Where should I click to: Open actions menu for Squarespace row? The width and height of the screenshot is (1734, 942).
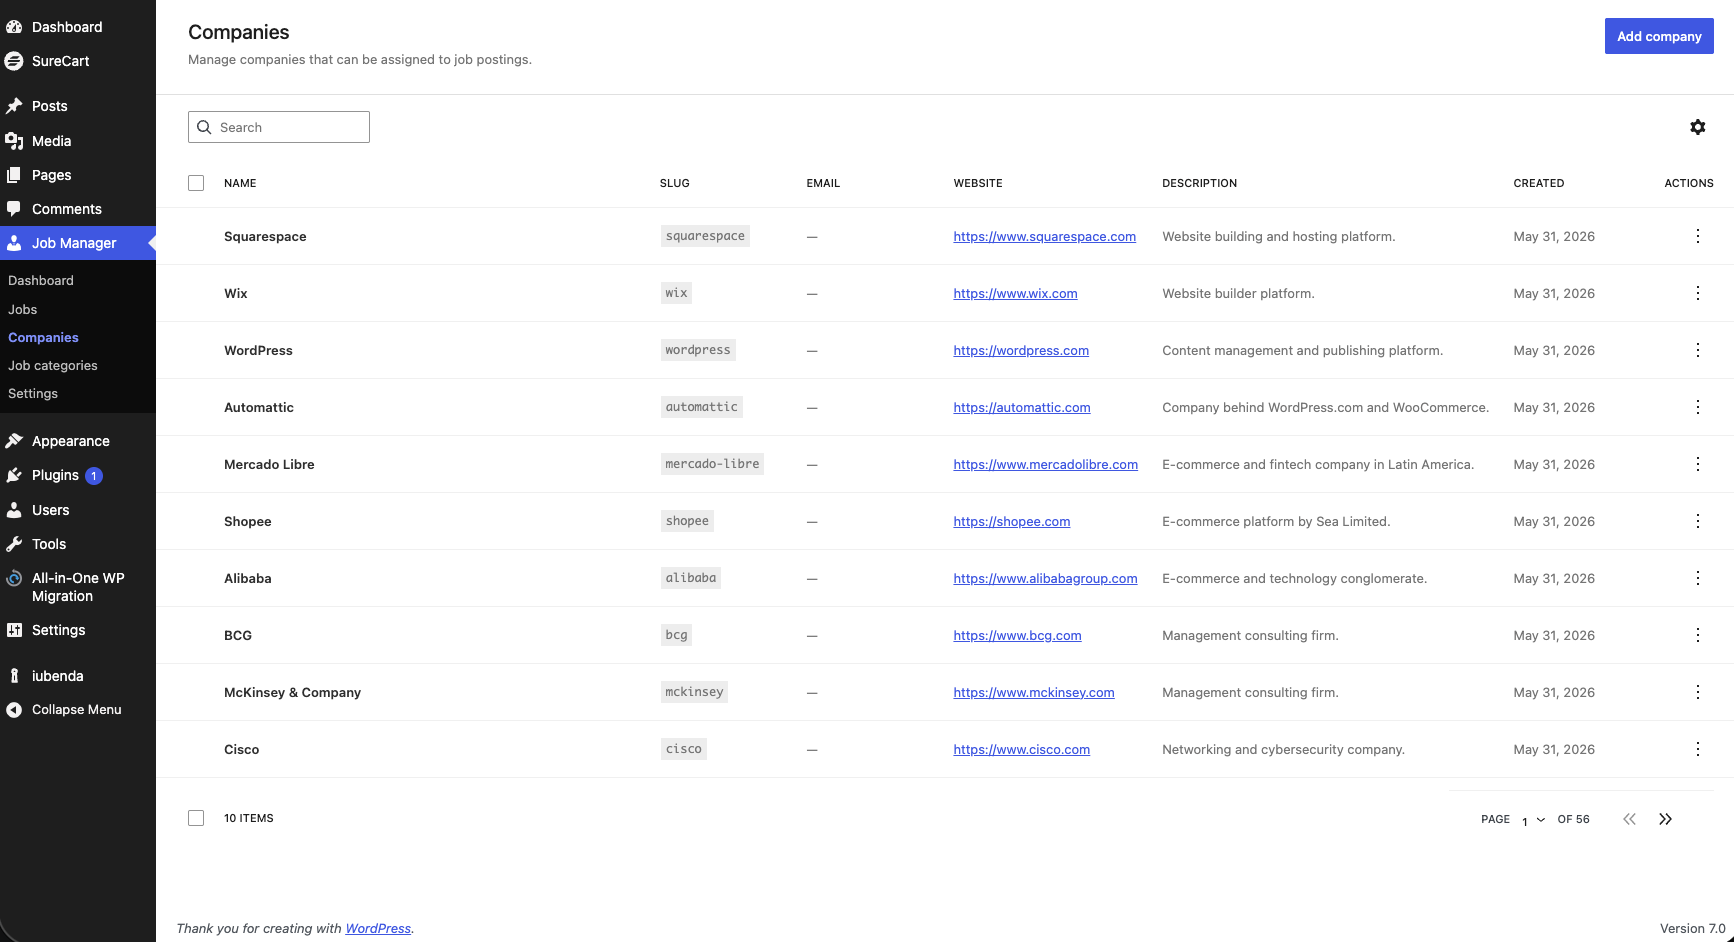[1697, 236]
